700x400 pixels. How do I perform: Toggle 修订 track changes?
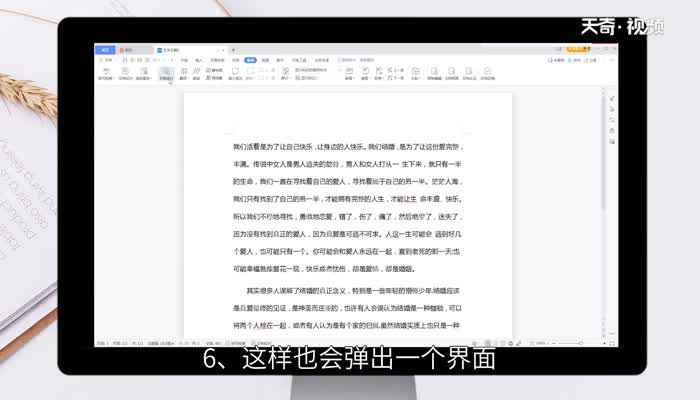(285, 73)
